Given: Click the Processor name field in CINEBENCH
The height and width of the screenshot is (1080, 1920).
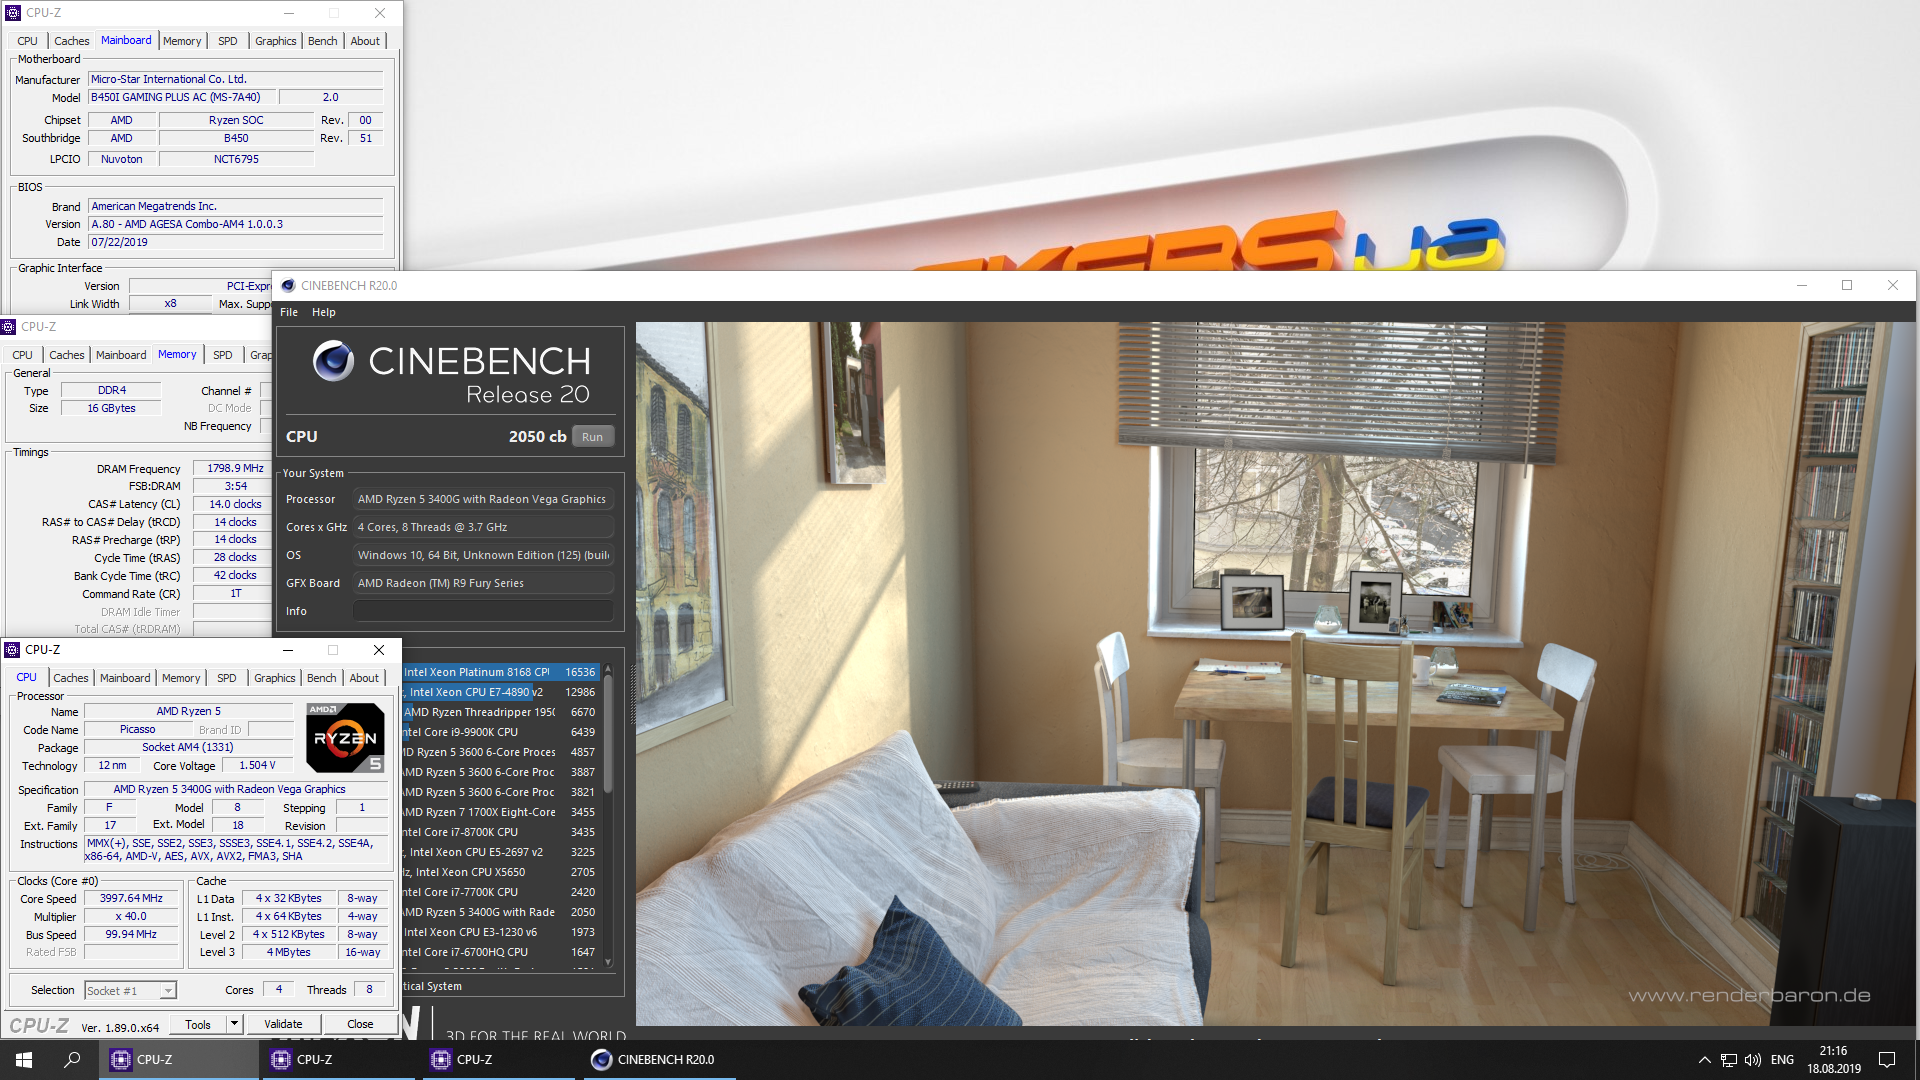Looking at the screenshot, I should point(484,499).
